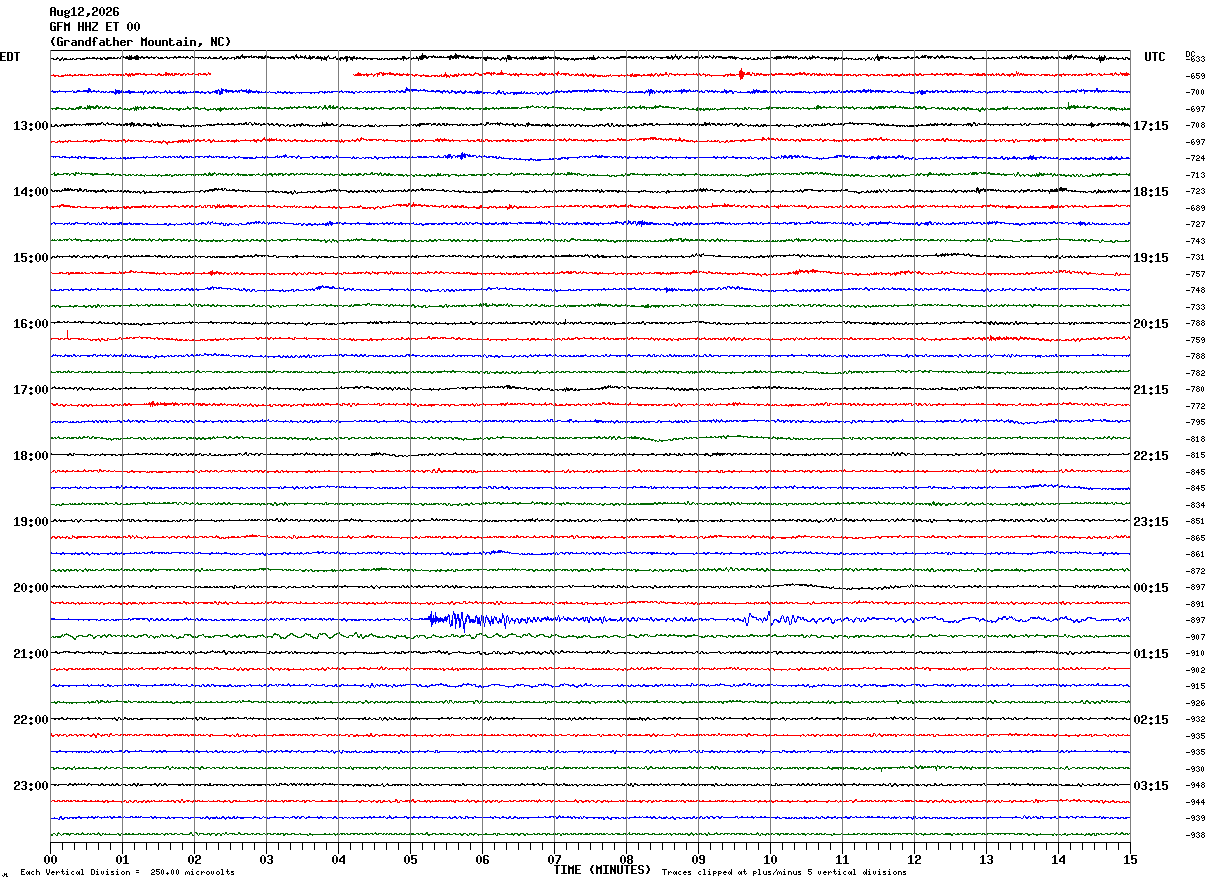Select the 17:15 UTC time label
This screenshot has width=1210, height=886.
pyautogui.click(x=1151, y=126)
